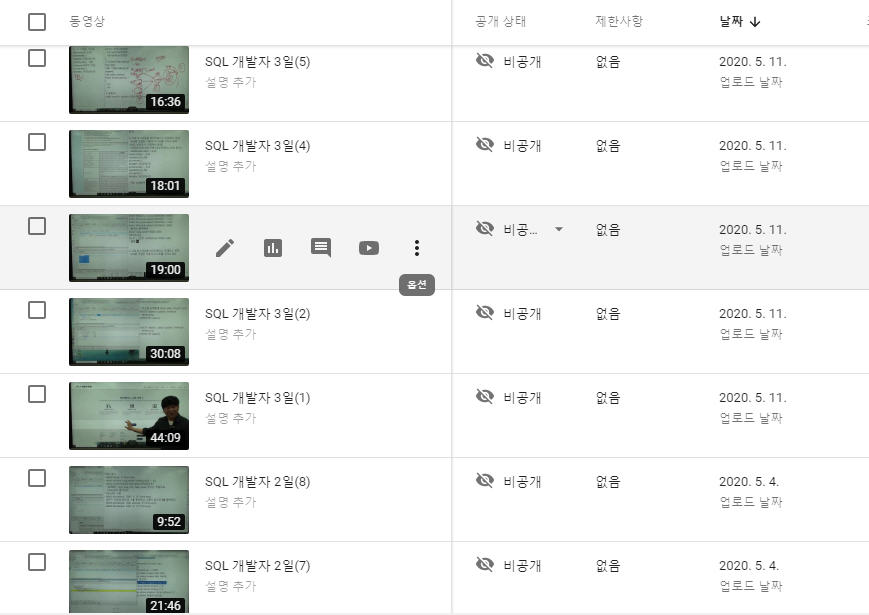This screenshot has height=615, width=869.
Task: Check the box for SQL 개발자 3일(4)
Action: (x=37, y=142)
